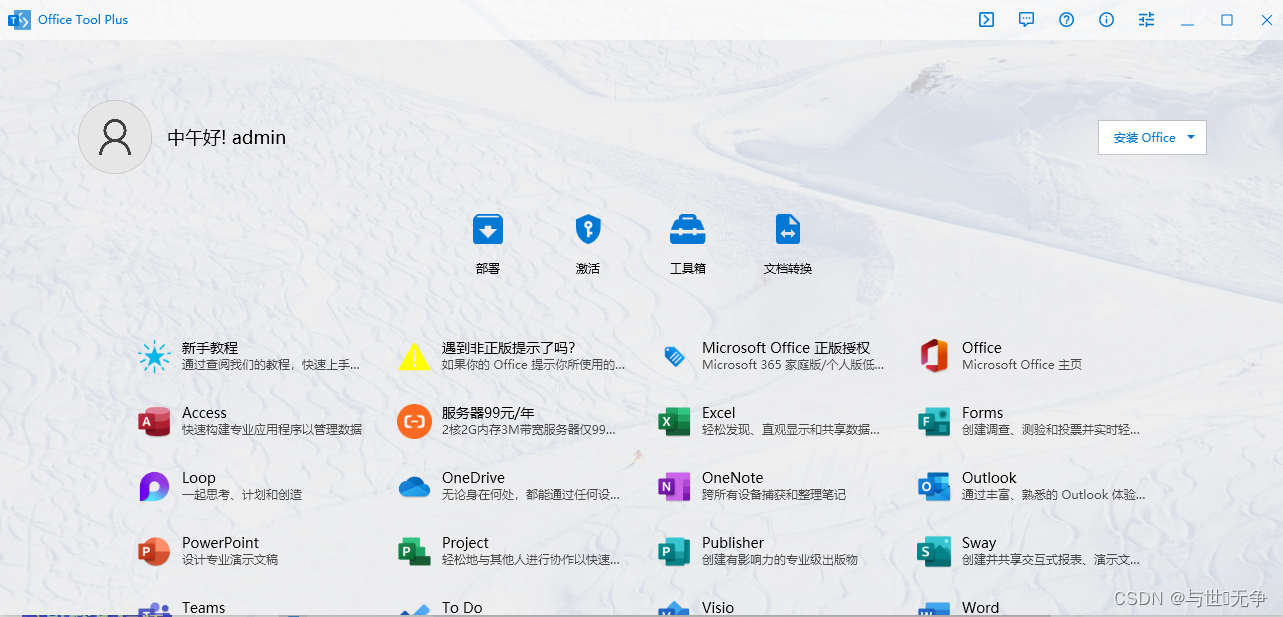Click the OneDrive cloud icon
This screenshot has height=617, width=1283.
[x=414, y=487]
